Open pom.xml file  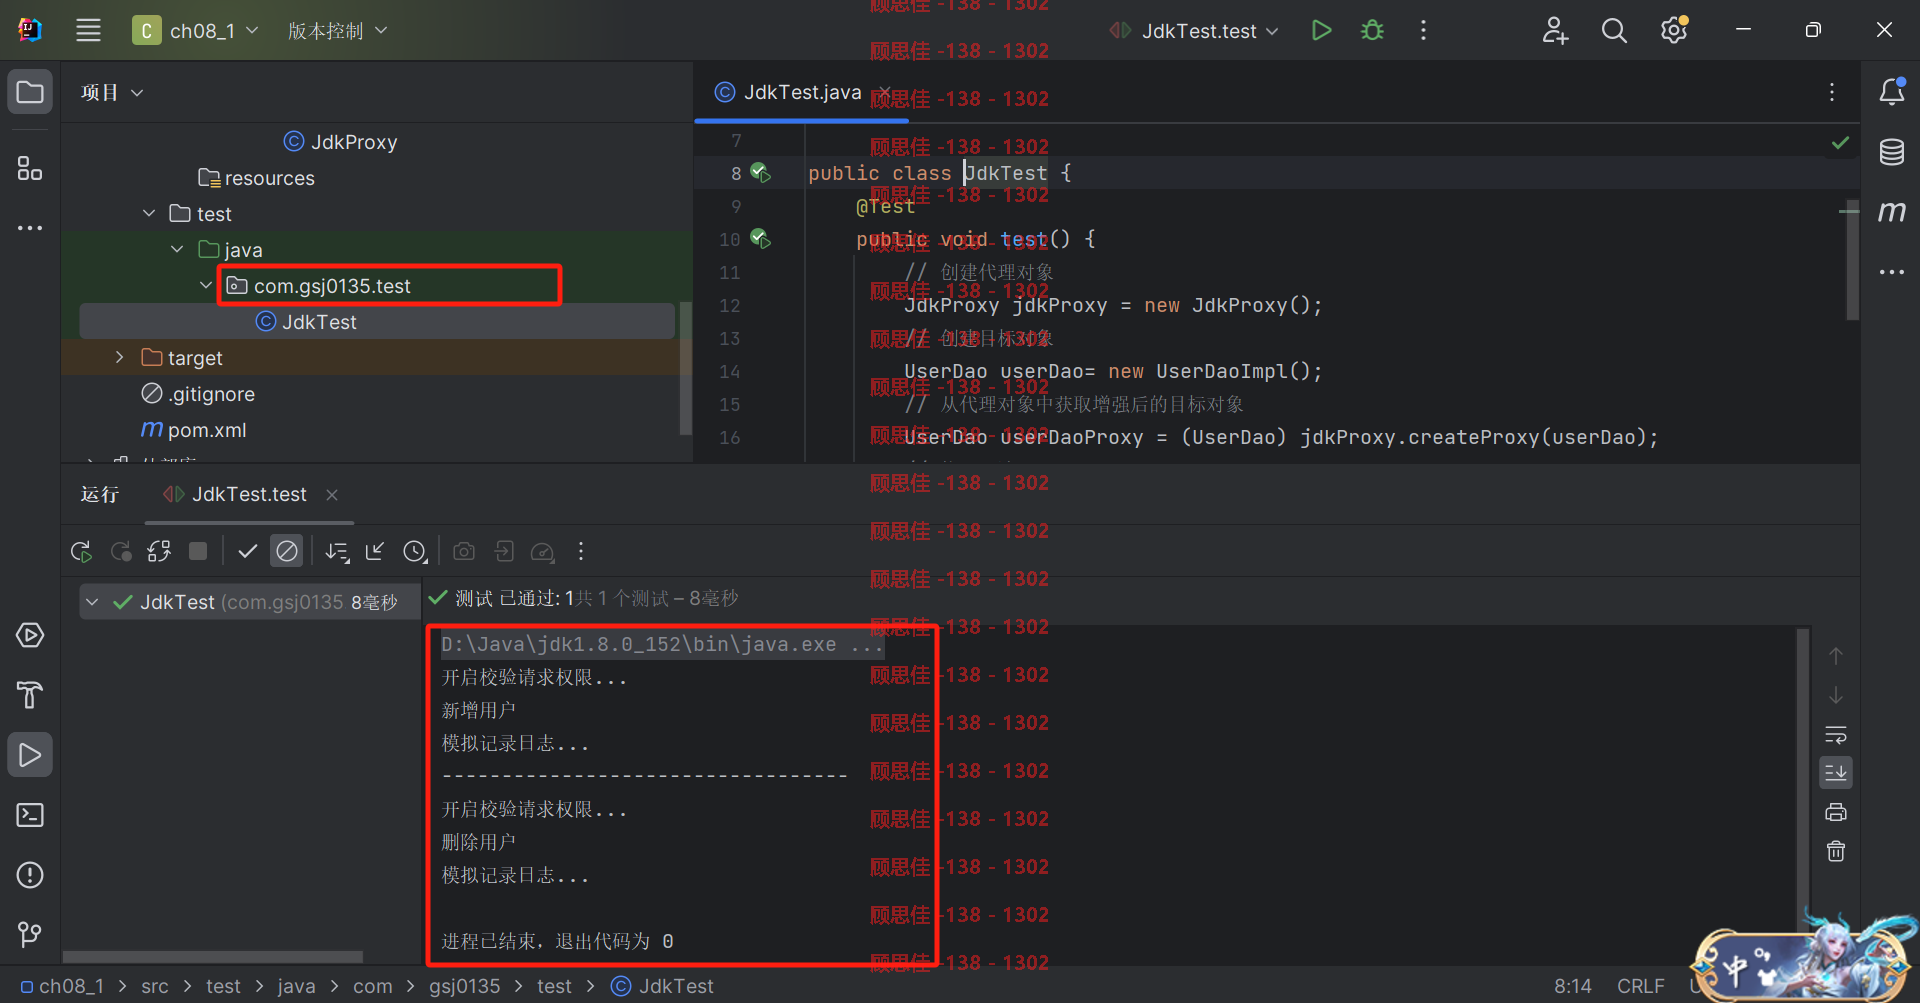pyautogui.click(x=193, y=430)
